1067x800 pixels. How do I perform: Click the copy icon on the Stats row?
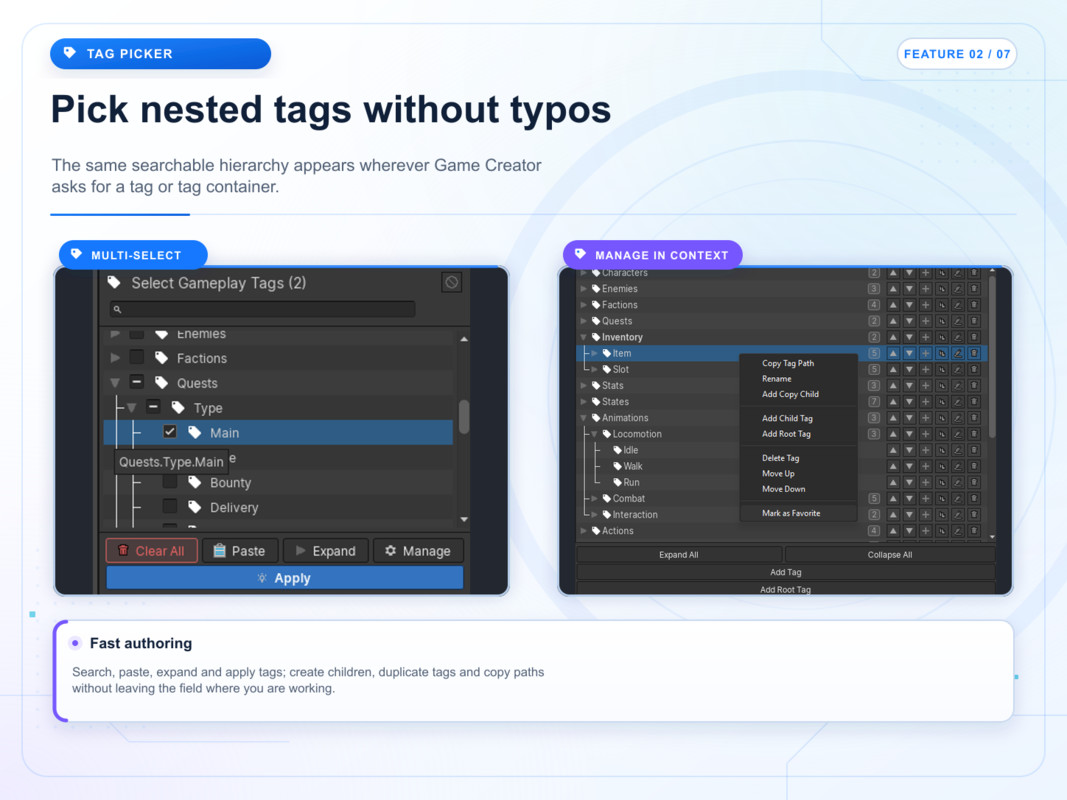tap(942, 385)
